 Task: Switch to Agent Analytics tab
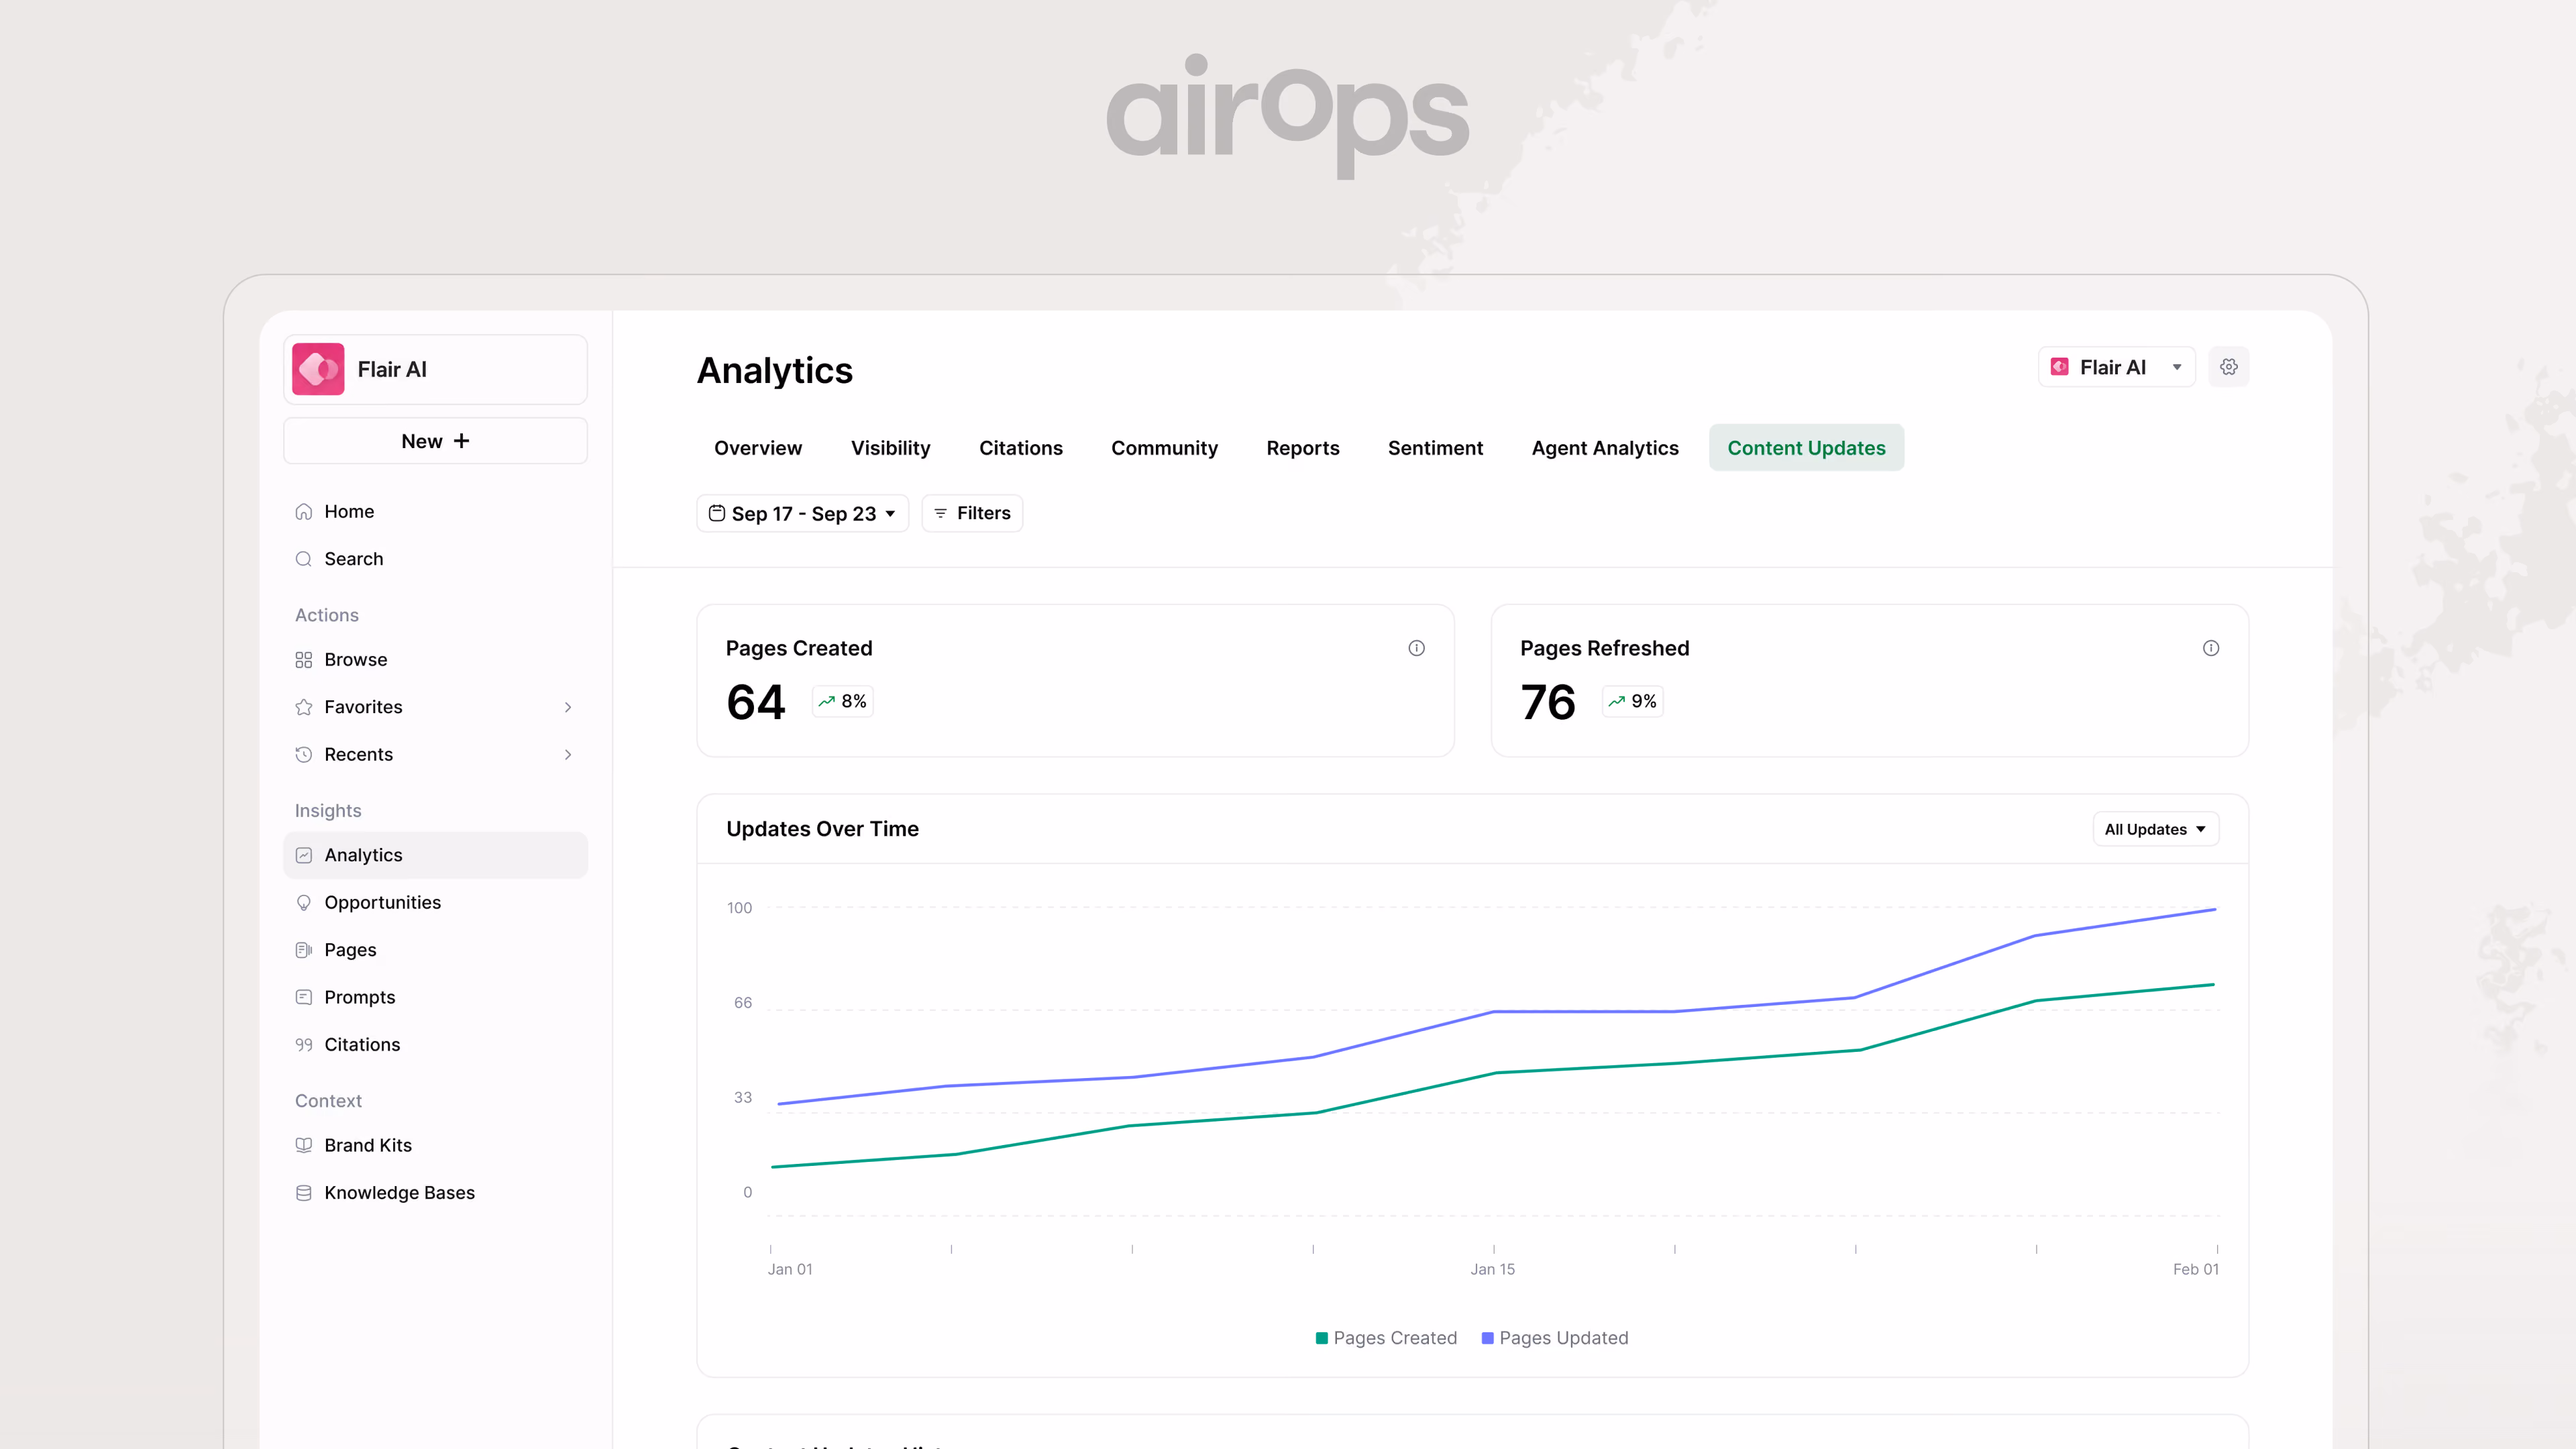click(1605, 448)
